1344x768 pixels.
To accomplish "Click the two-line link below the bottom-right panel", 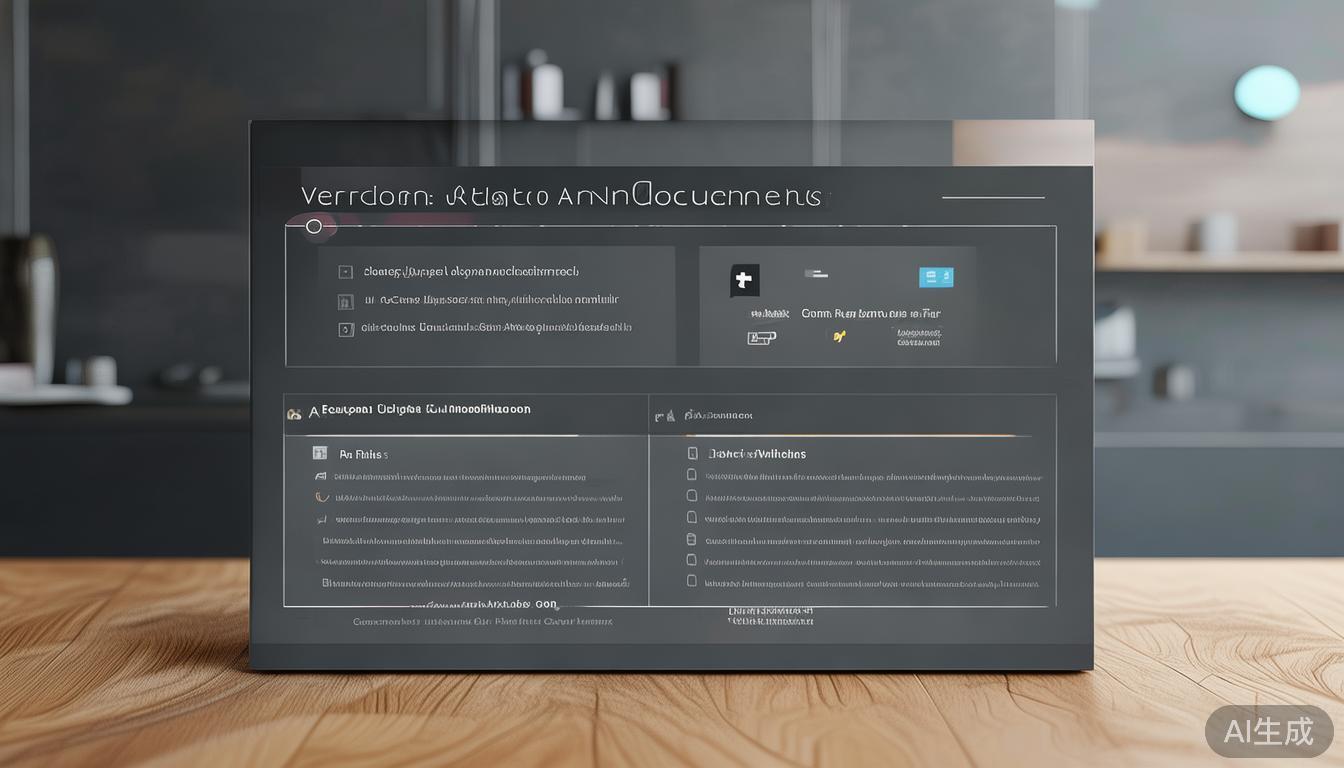I will tap(770, 616).
